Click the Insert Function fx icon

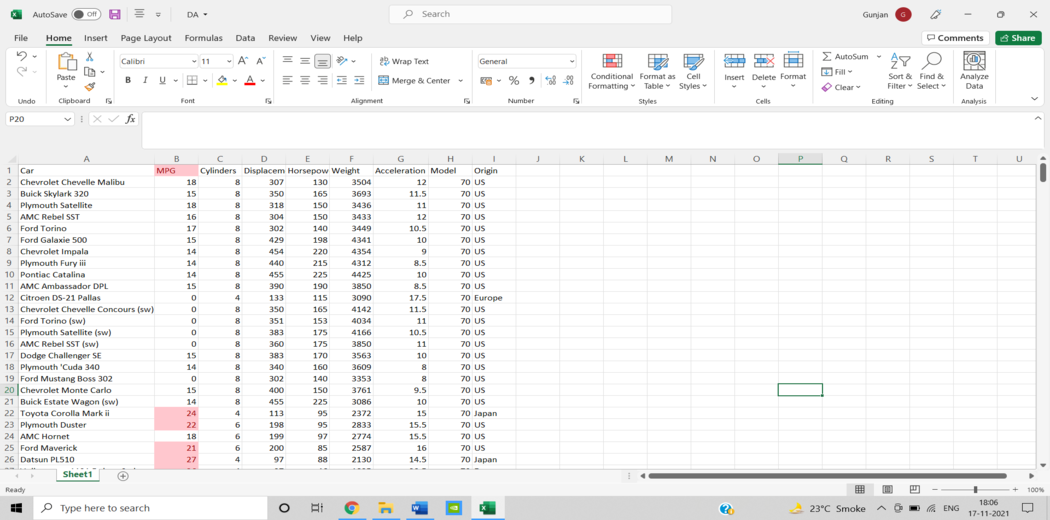point(131,118)
